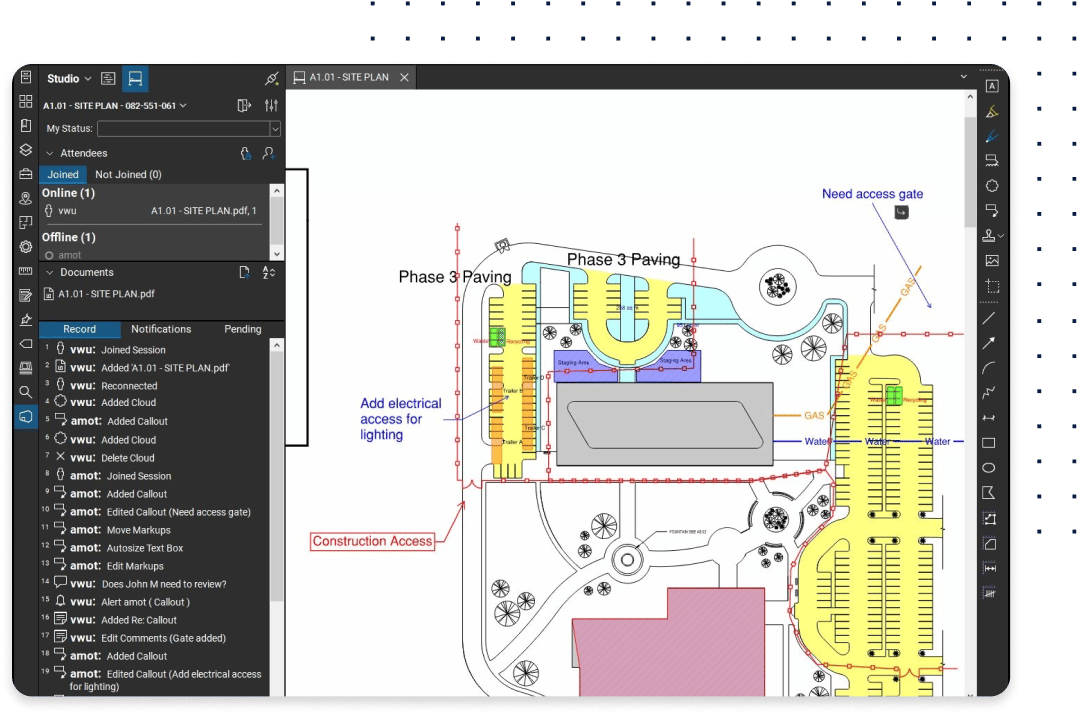Viewport: 1077px width, 714px height.
Task: Select the Rectangle shape tool
Action: pos(989,443)
